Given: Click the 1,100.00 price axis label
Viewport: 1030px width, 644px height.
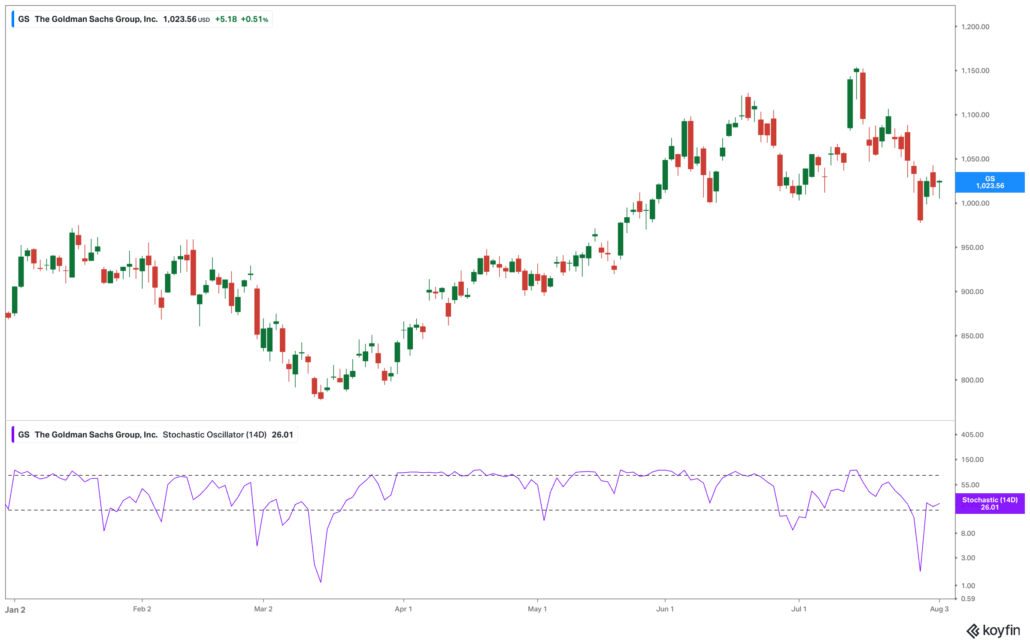Looking at the screenshot, I should point(975,115).
